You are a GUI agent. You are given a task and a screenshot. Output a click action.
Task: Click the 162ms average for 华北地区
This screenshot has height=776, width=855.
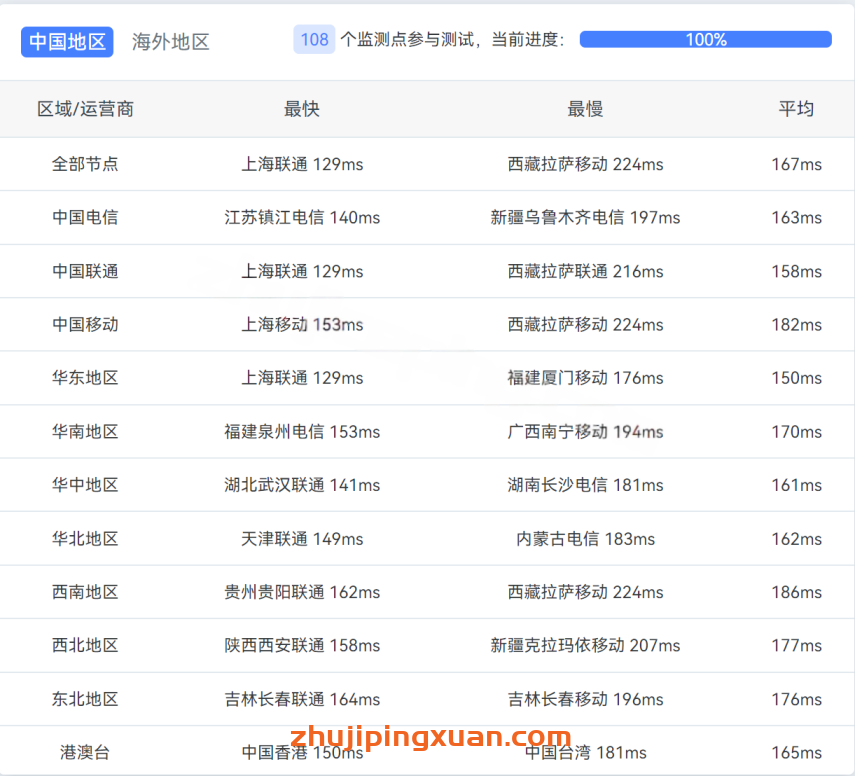pyautogui.click(x=796, y=539)
